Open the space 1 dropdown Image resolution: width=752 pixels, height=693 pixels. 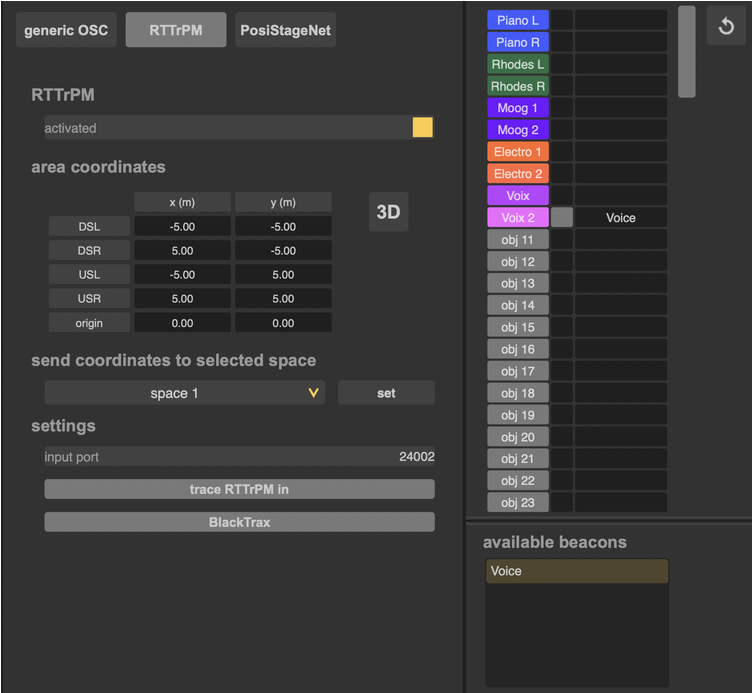[185, 393]
